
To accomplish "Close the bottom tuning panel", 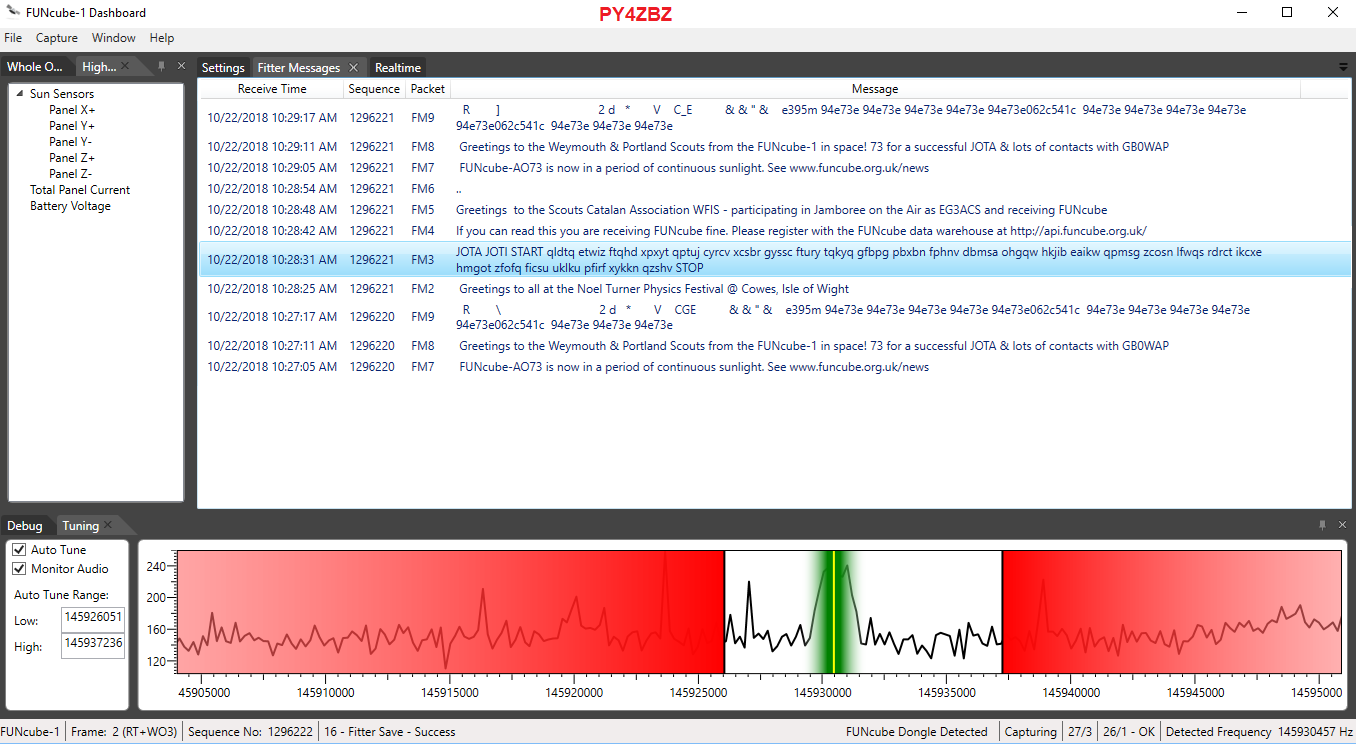I will pos(1342,525).
